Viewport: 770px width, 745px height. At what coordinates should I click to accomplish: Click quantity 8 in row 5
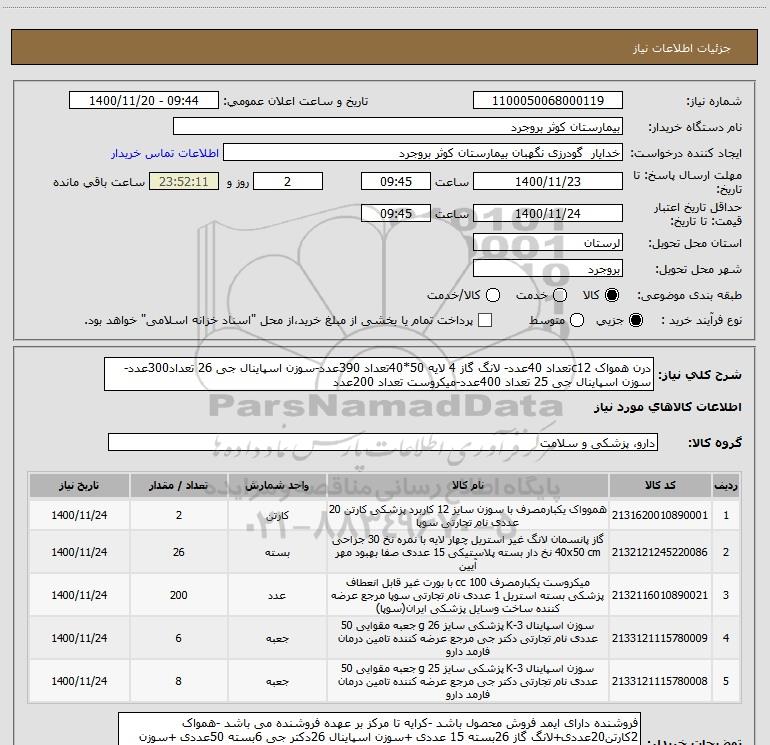pos(178,681)
